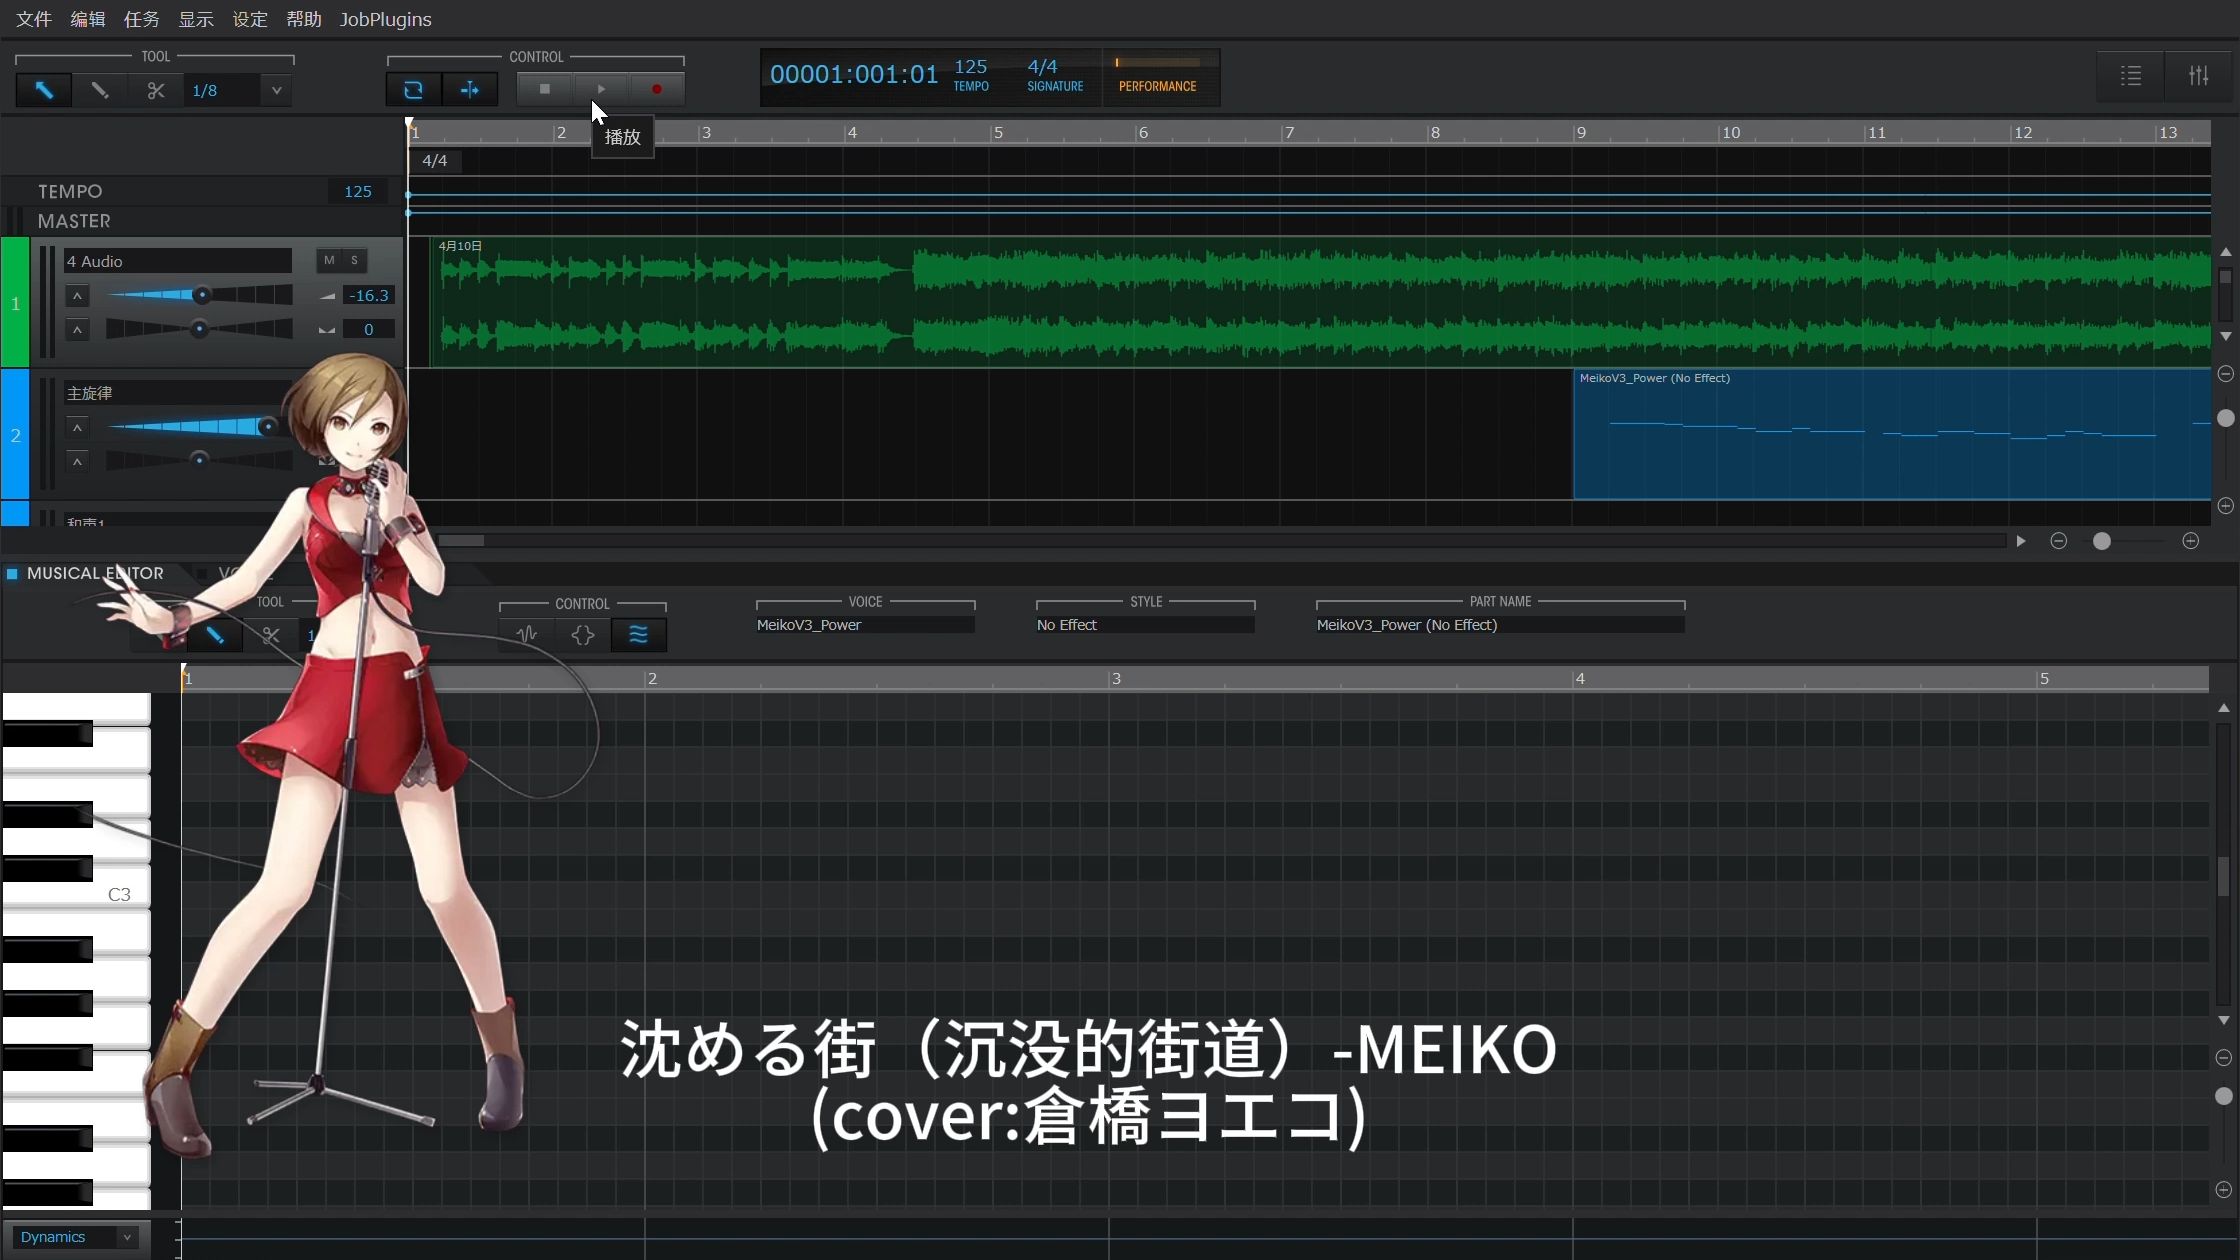Click the 主旋律 track name field

(178, 393)
